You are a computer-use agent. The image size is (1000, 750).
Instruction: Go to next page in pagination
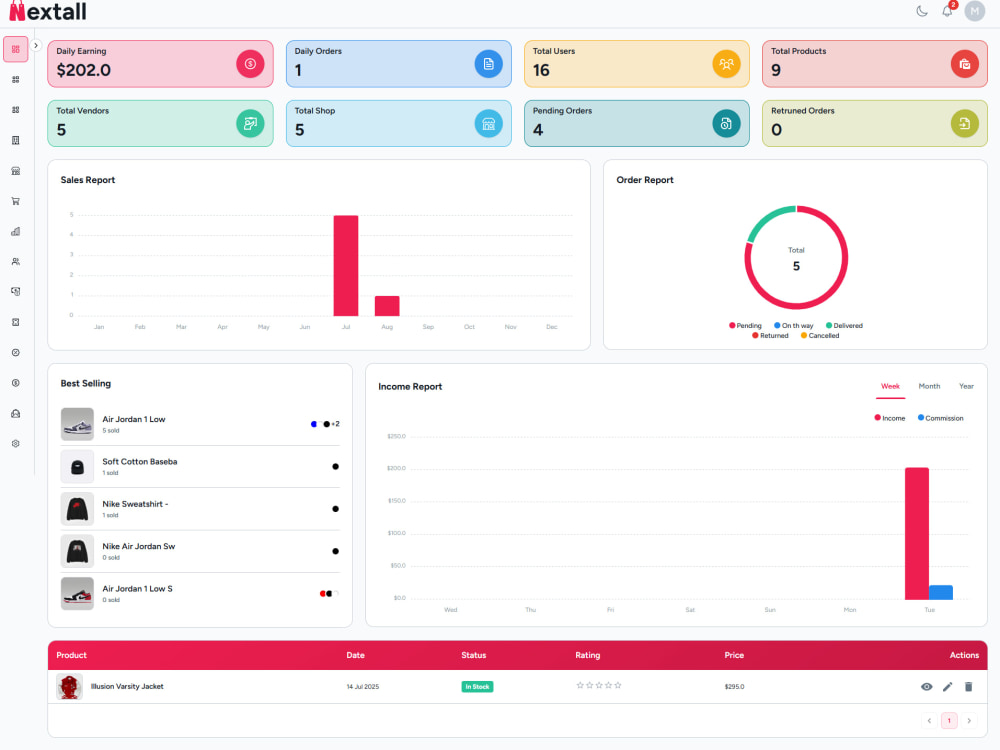click(x=969, y=721)
